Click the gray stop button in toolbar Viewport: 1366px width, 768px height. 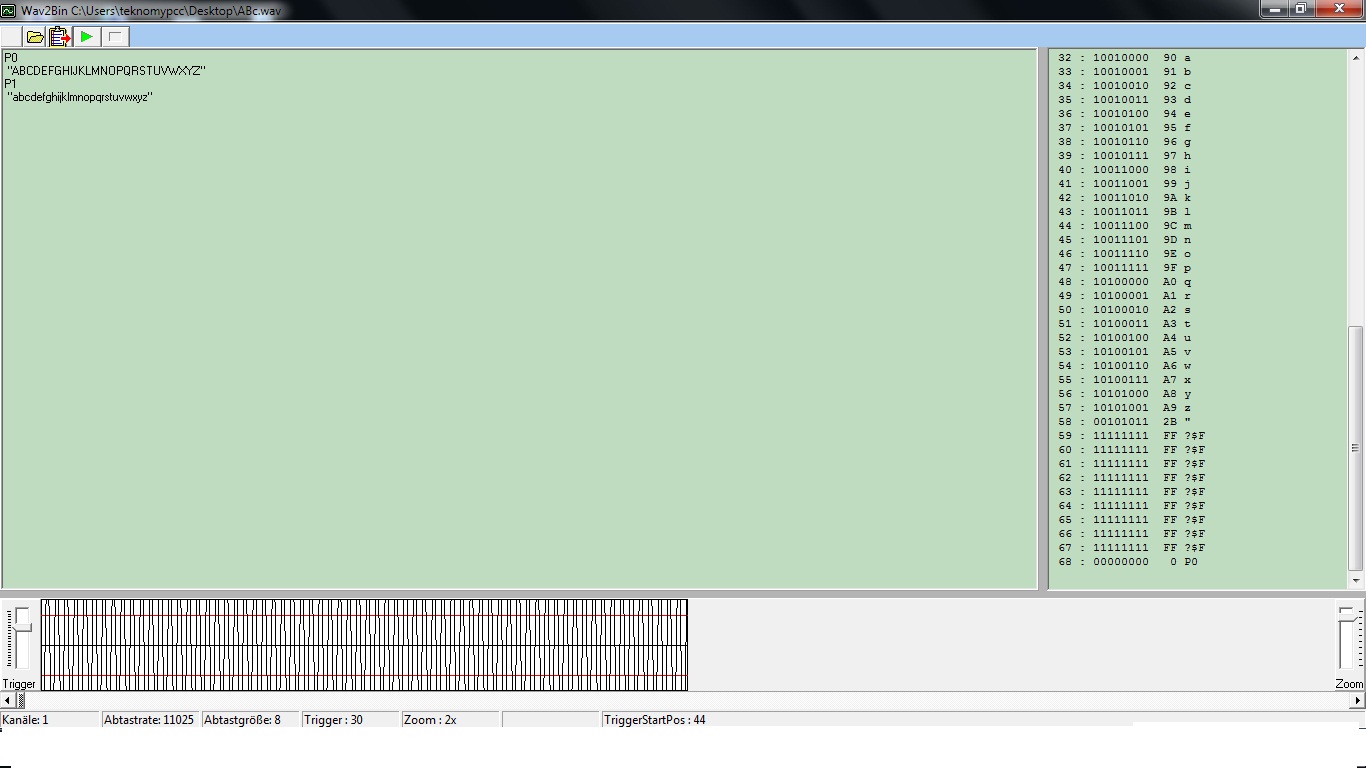click(115, 37)
